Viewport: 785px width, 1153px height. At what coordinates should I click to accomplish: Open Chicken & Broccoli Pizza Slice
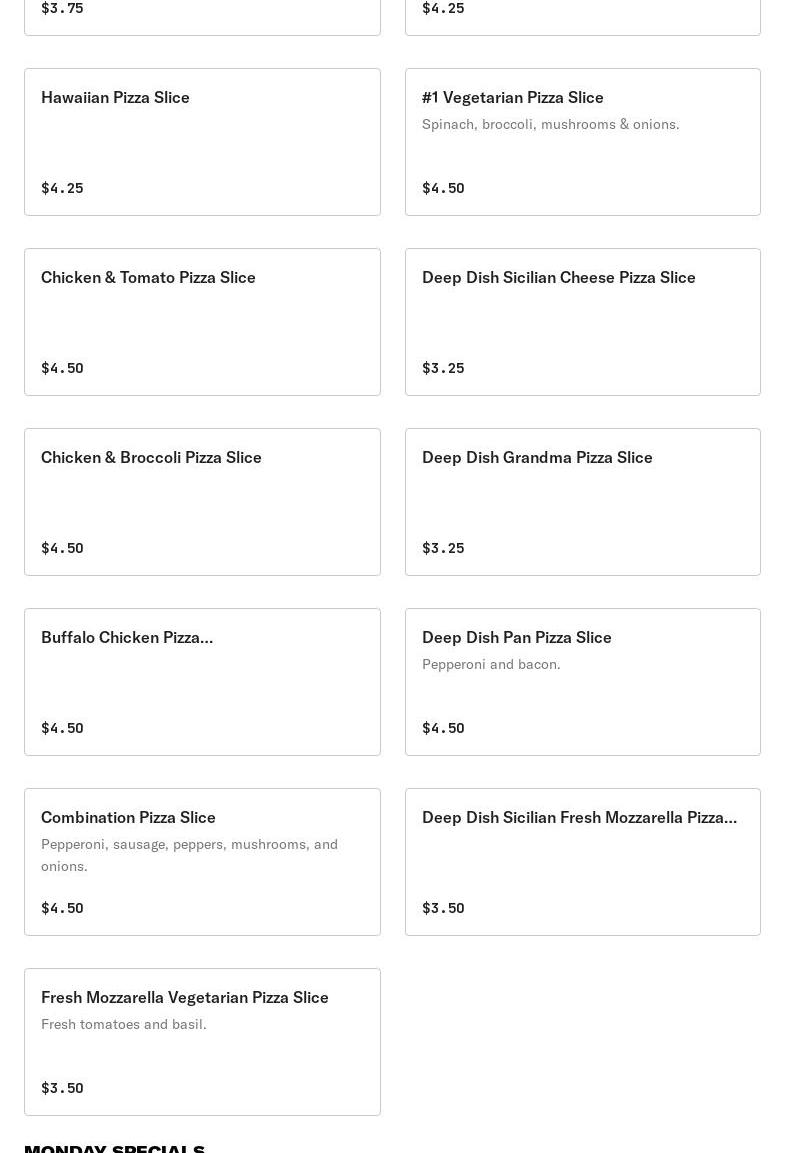pos(202,502)
